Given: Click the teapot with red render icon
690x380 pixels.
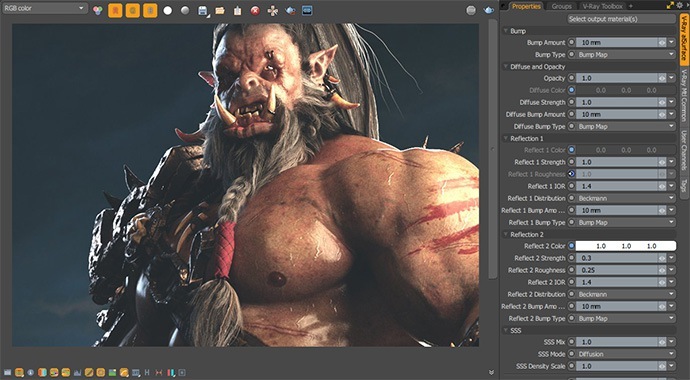Looking at the screenshot, I should [x=290, y=11].
